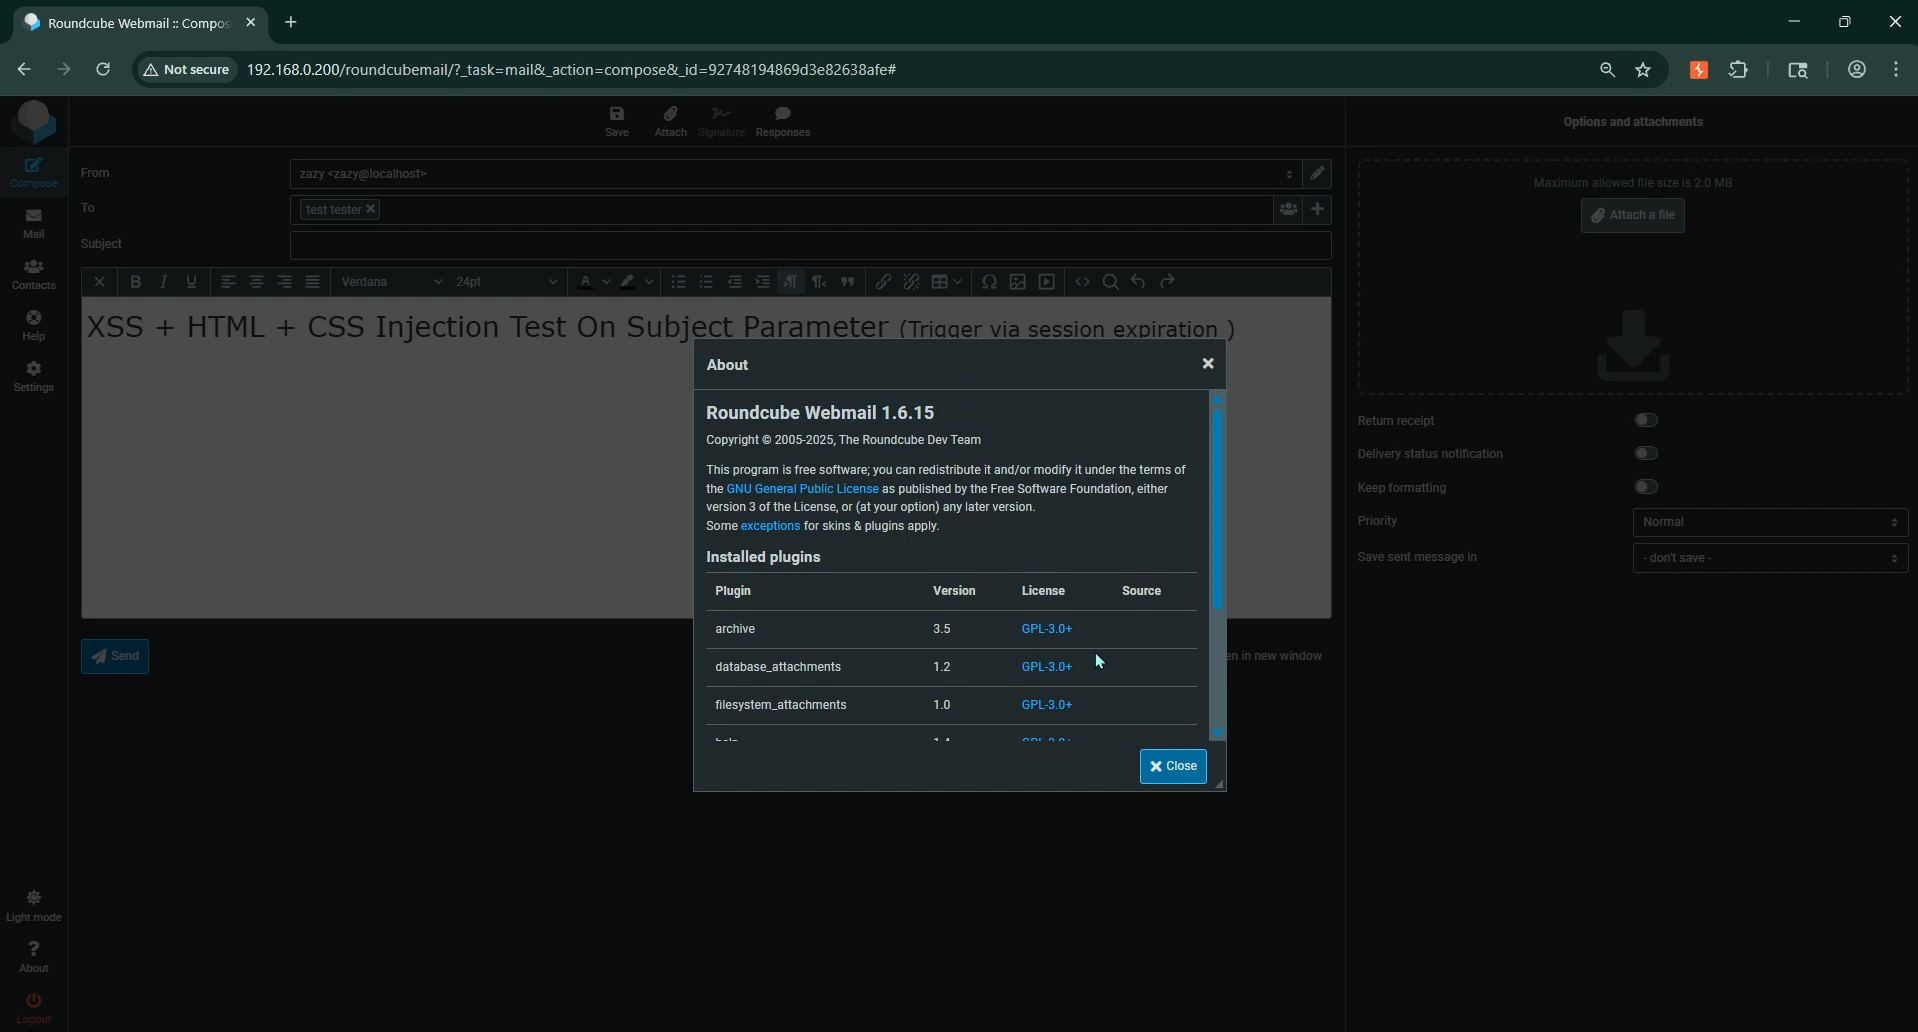This screenshot has height=1032, width=1918.
Task: Open Help in the sidebar
Action: point(34,326)
